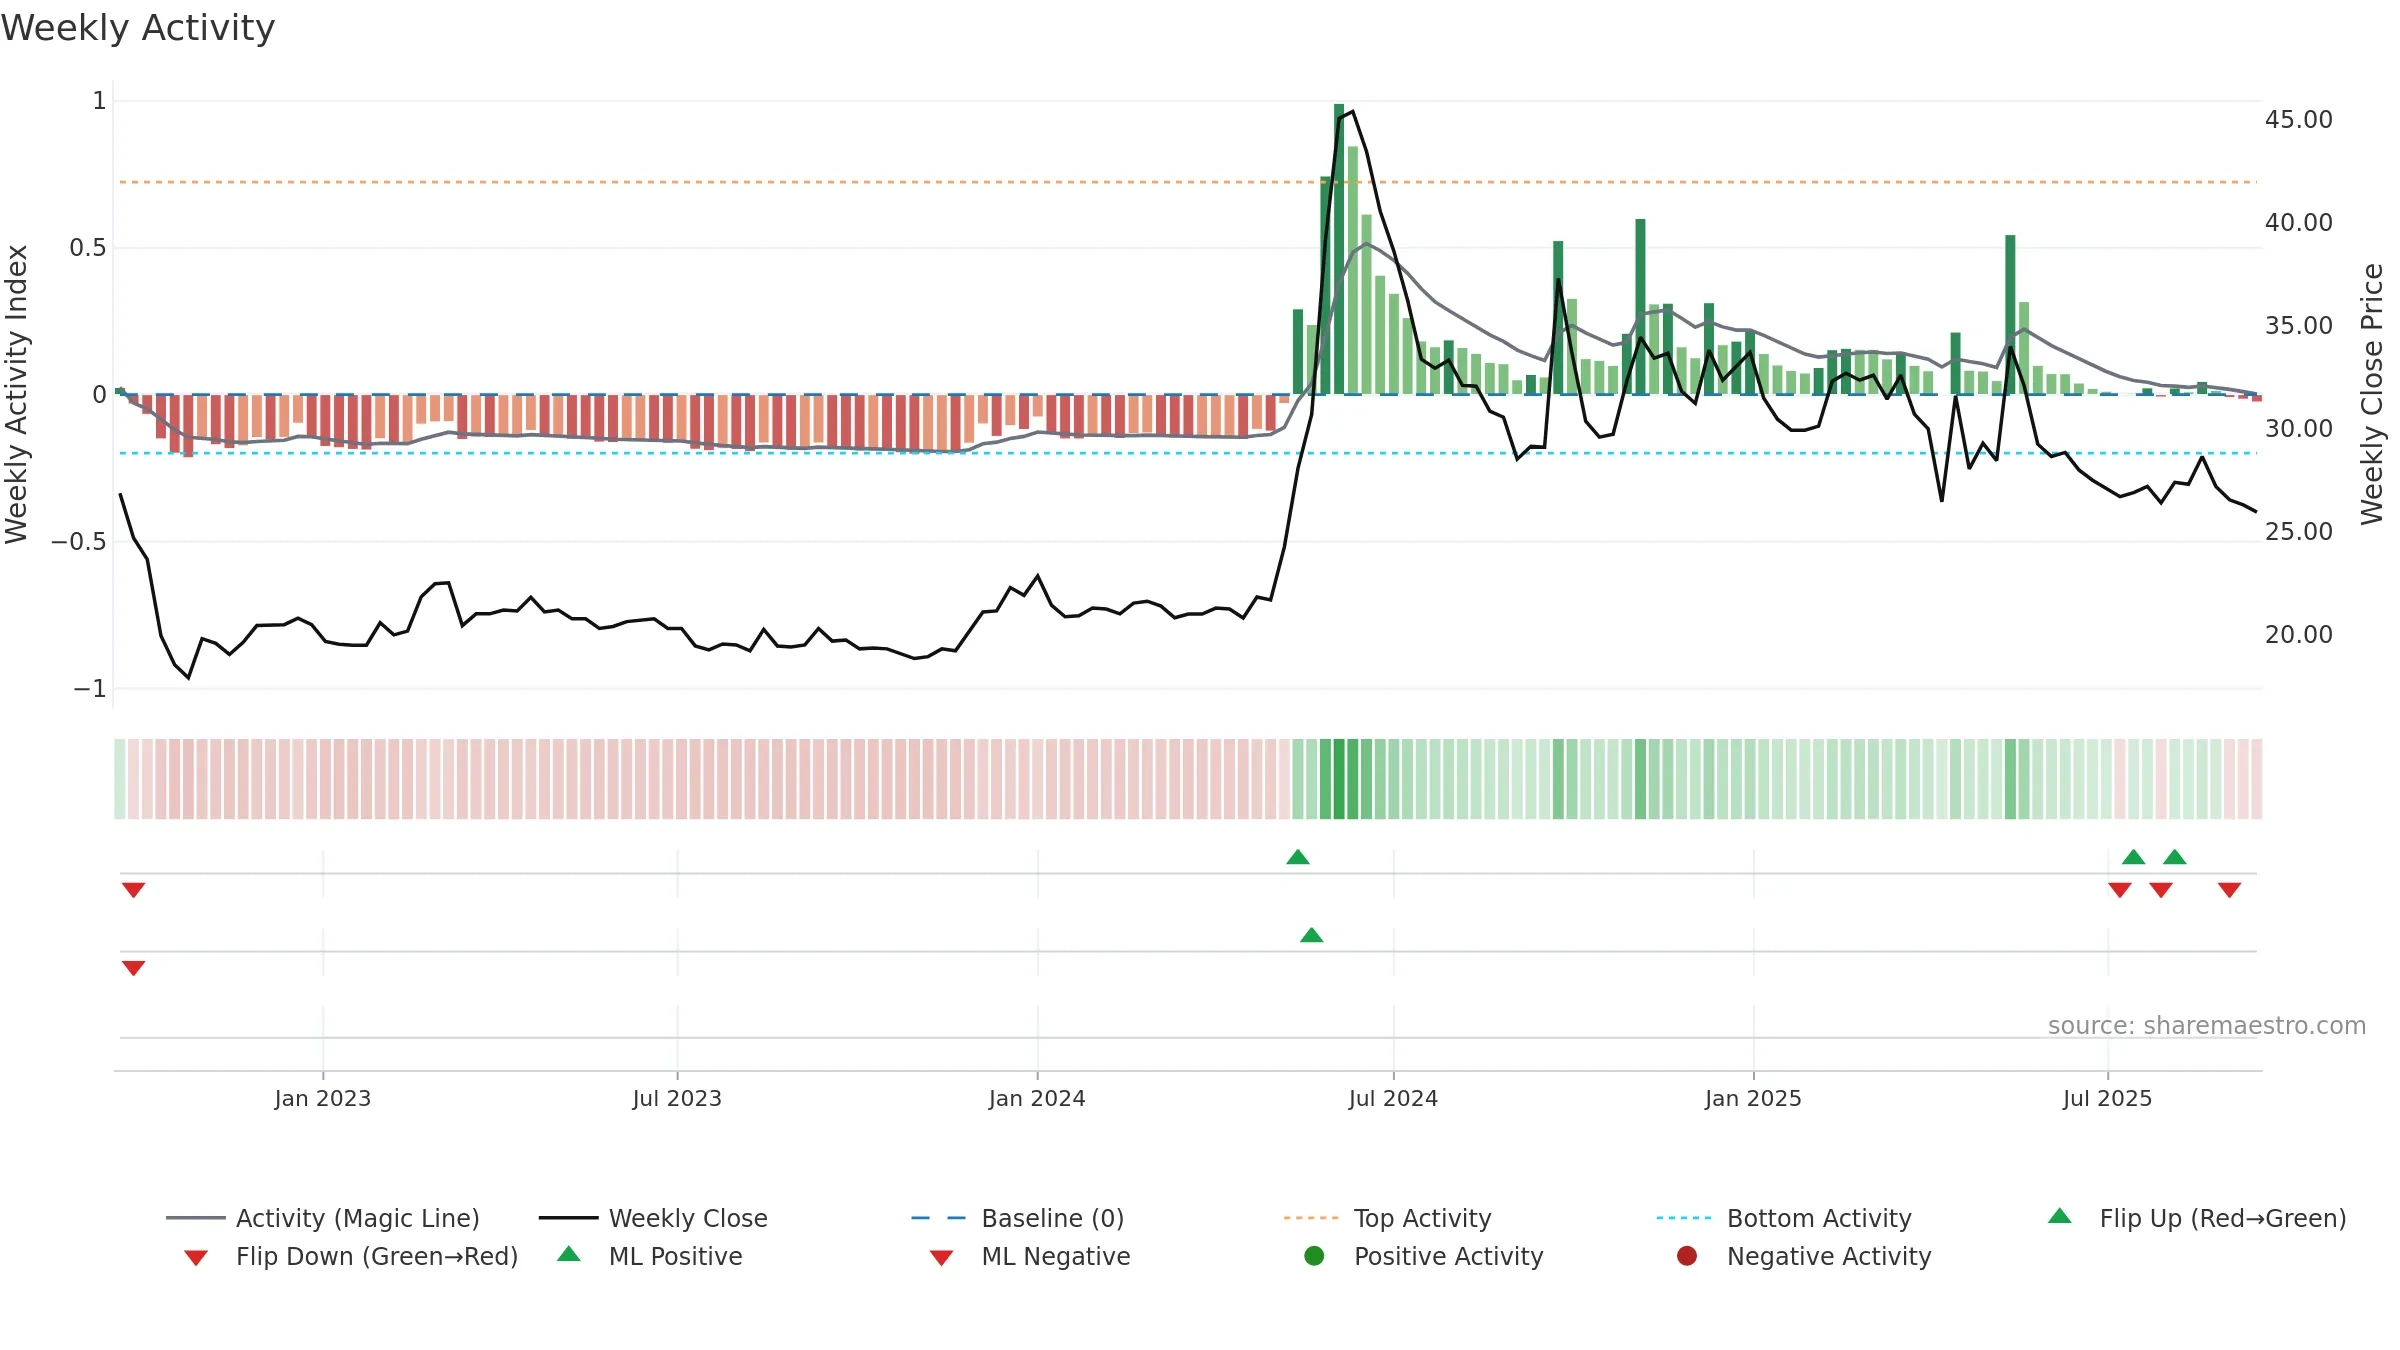Click the first flip up marker before Jul 2024

[1298, 857]
